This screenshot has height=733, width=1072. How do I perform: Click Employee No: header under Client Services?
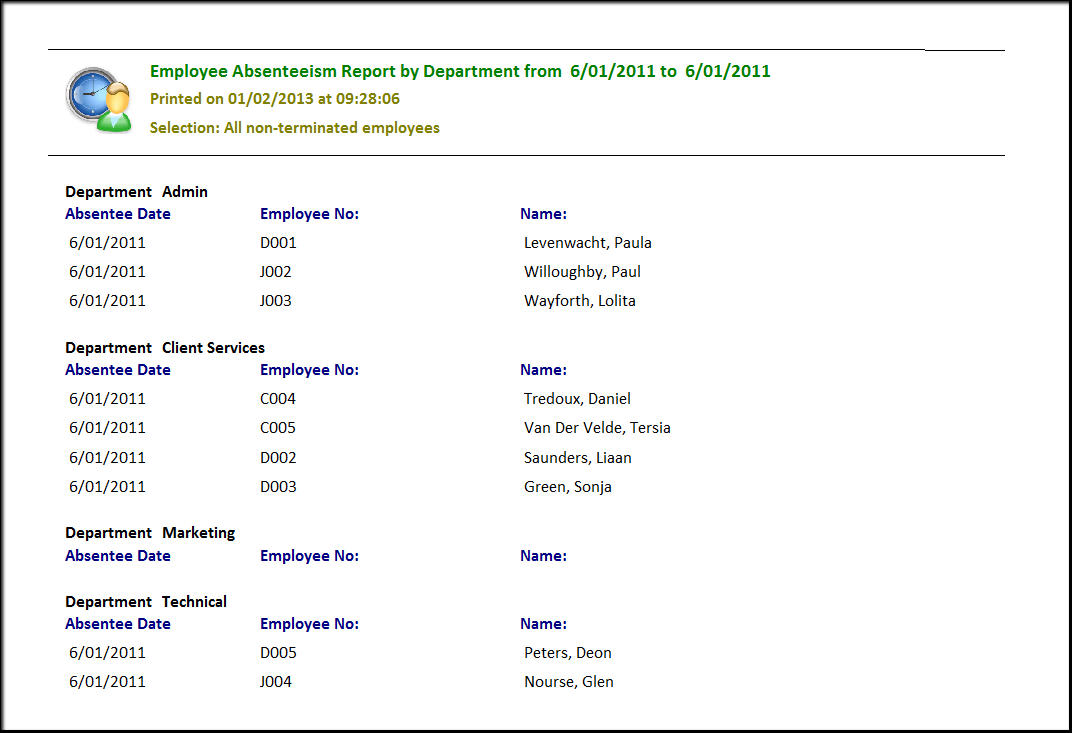coord(309,370)
